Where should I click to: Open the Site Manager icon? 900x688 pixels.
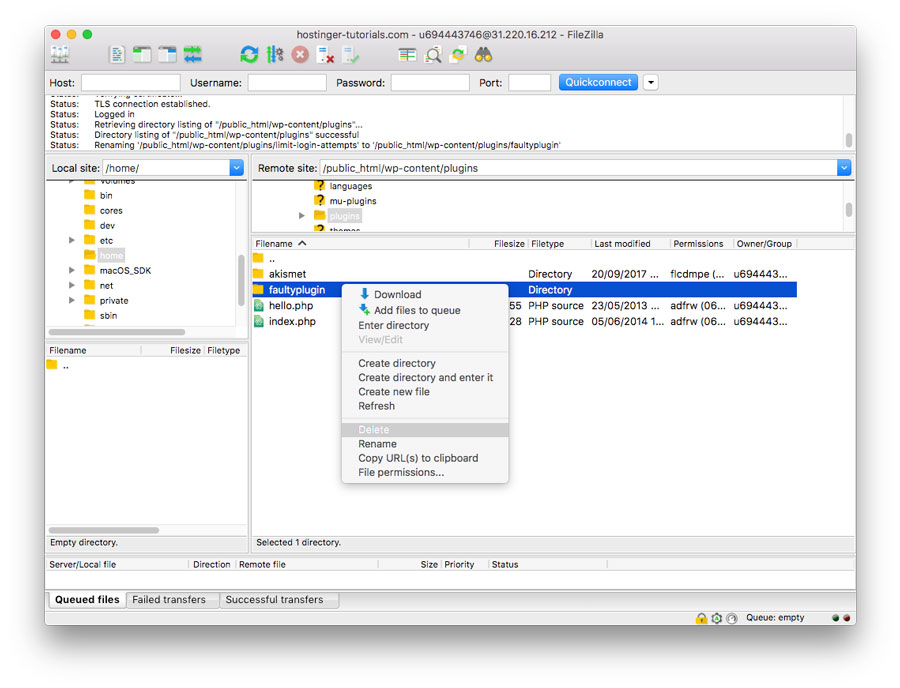pos(60,55)
